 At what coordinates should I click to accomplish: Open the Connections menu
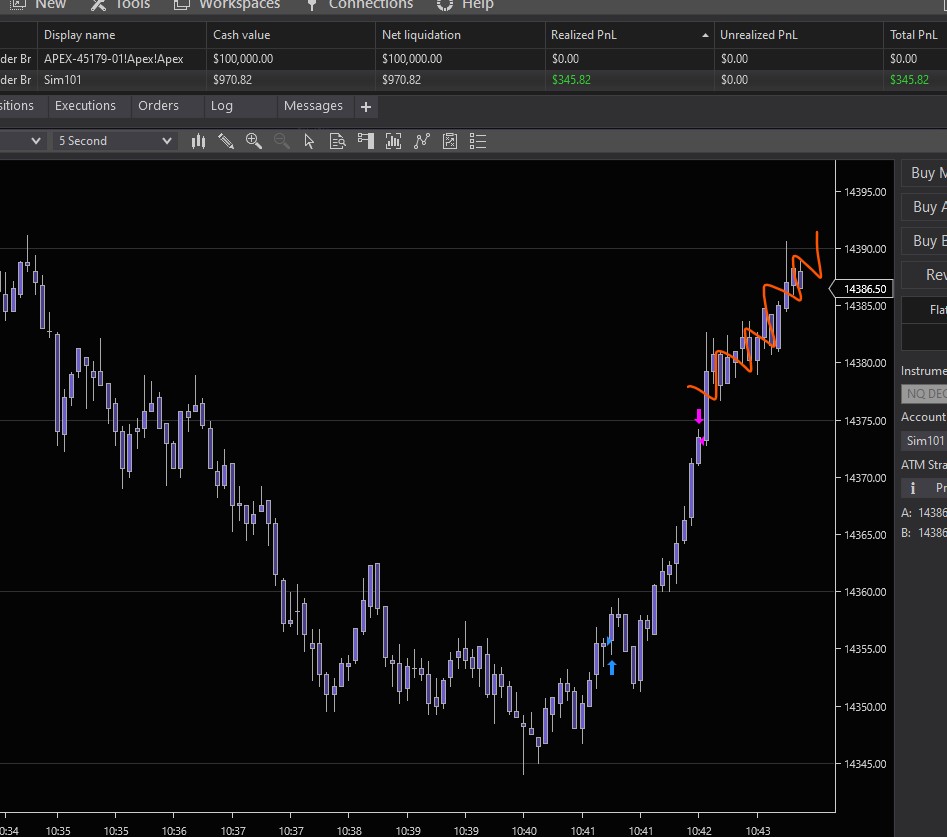pyautogui.click(x=369, y=5)
